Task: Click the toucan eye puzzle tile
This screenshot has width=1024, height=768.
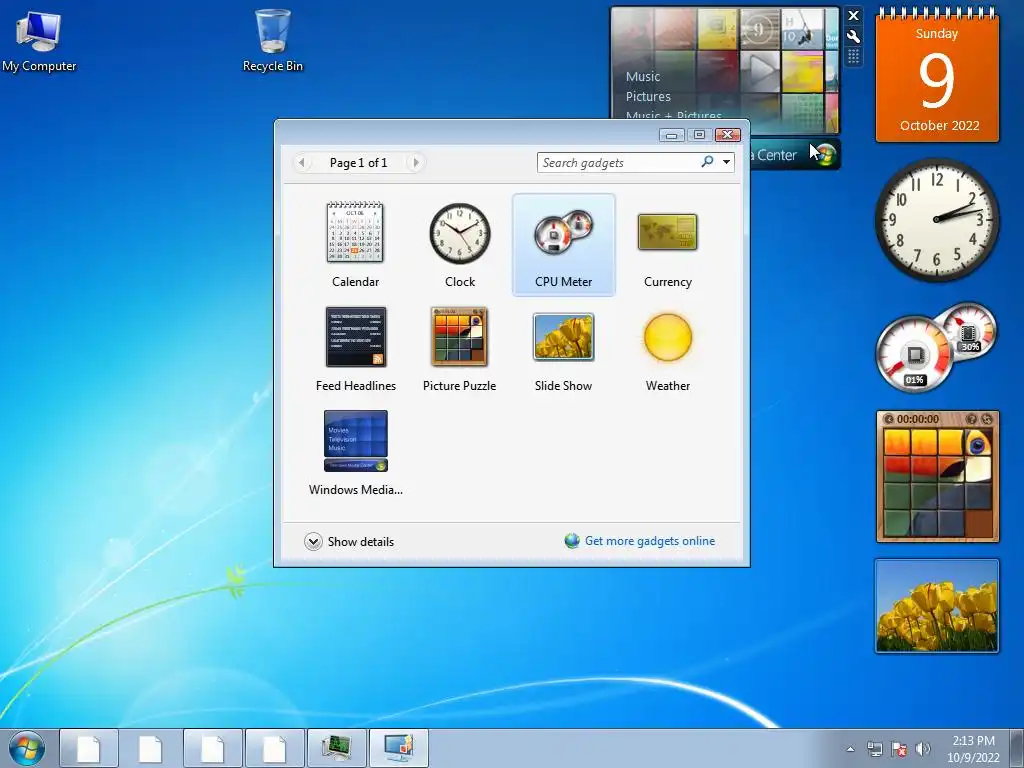Action: [978, 443]
